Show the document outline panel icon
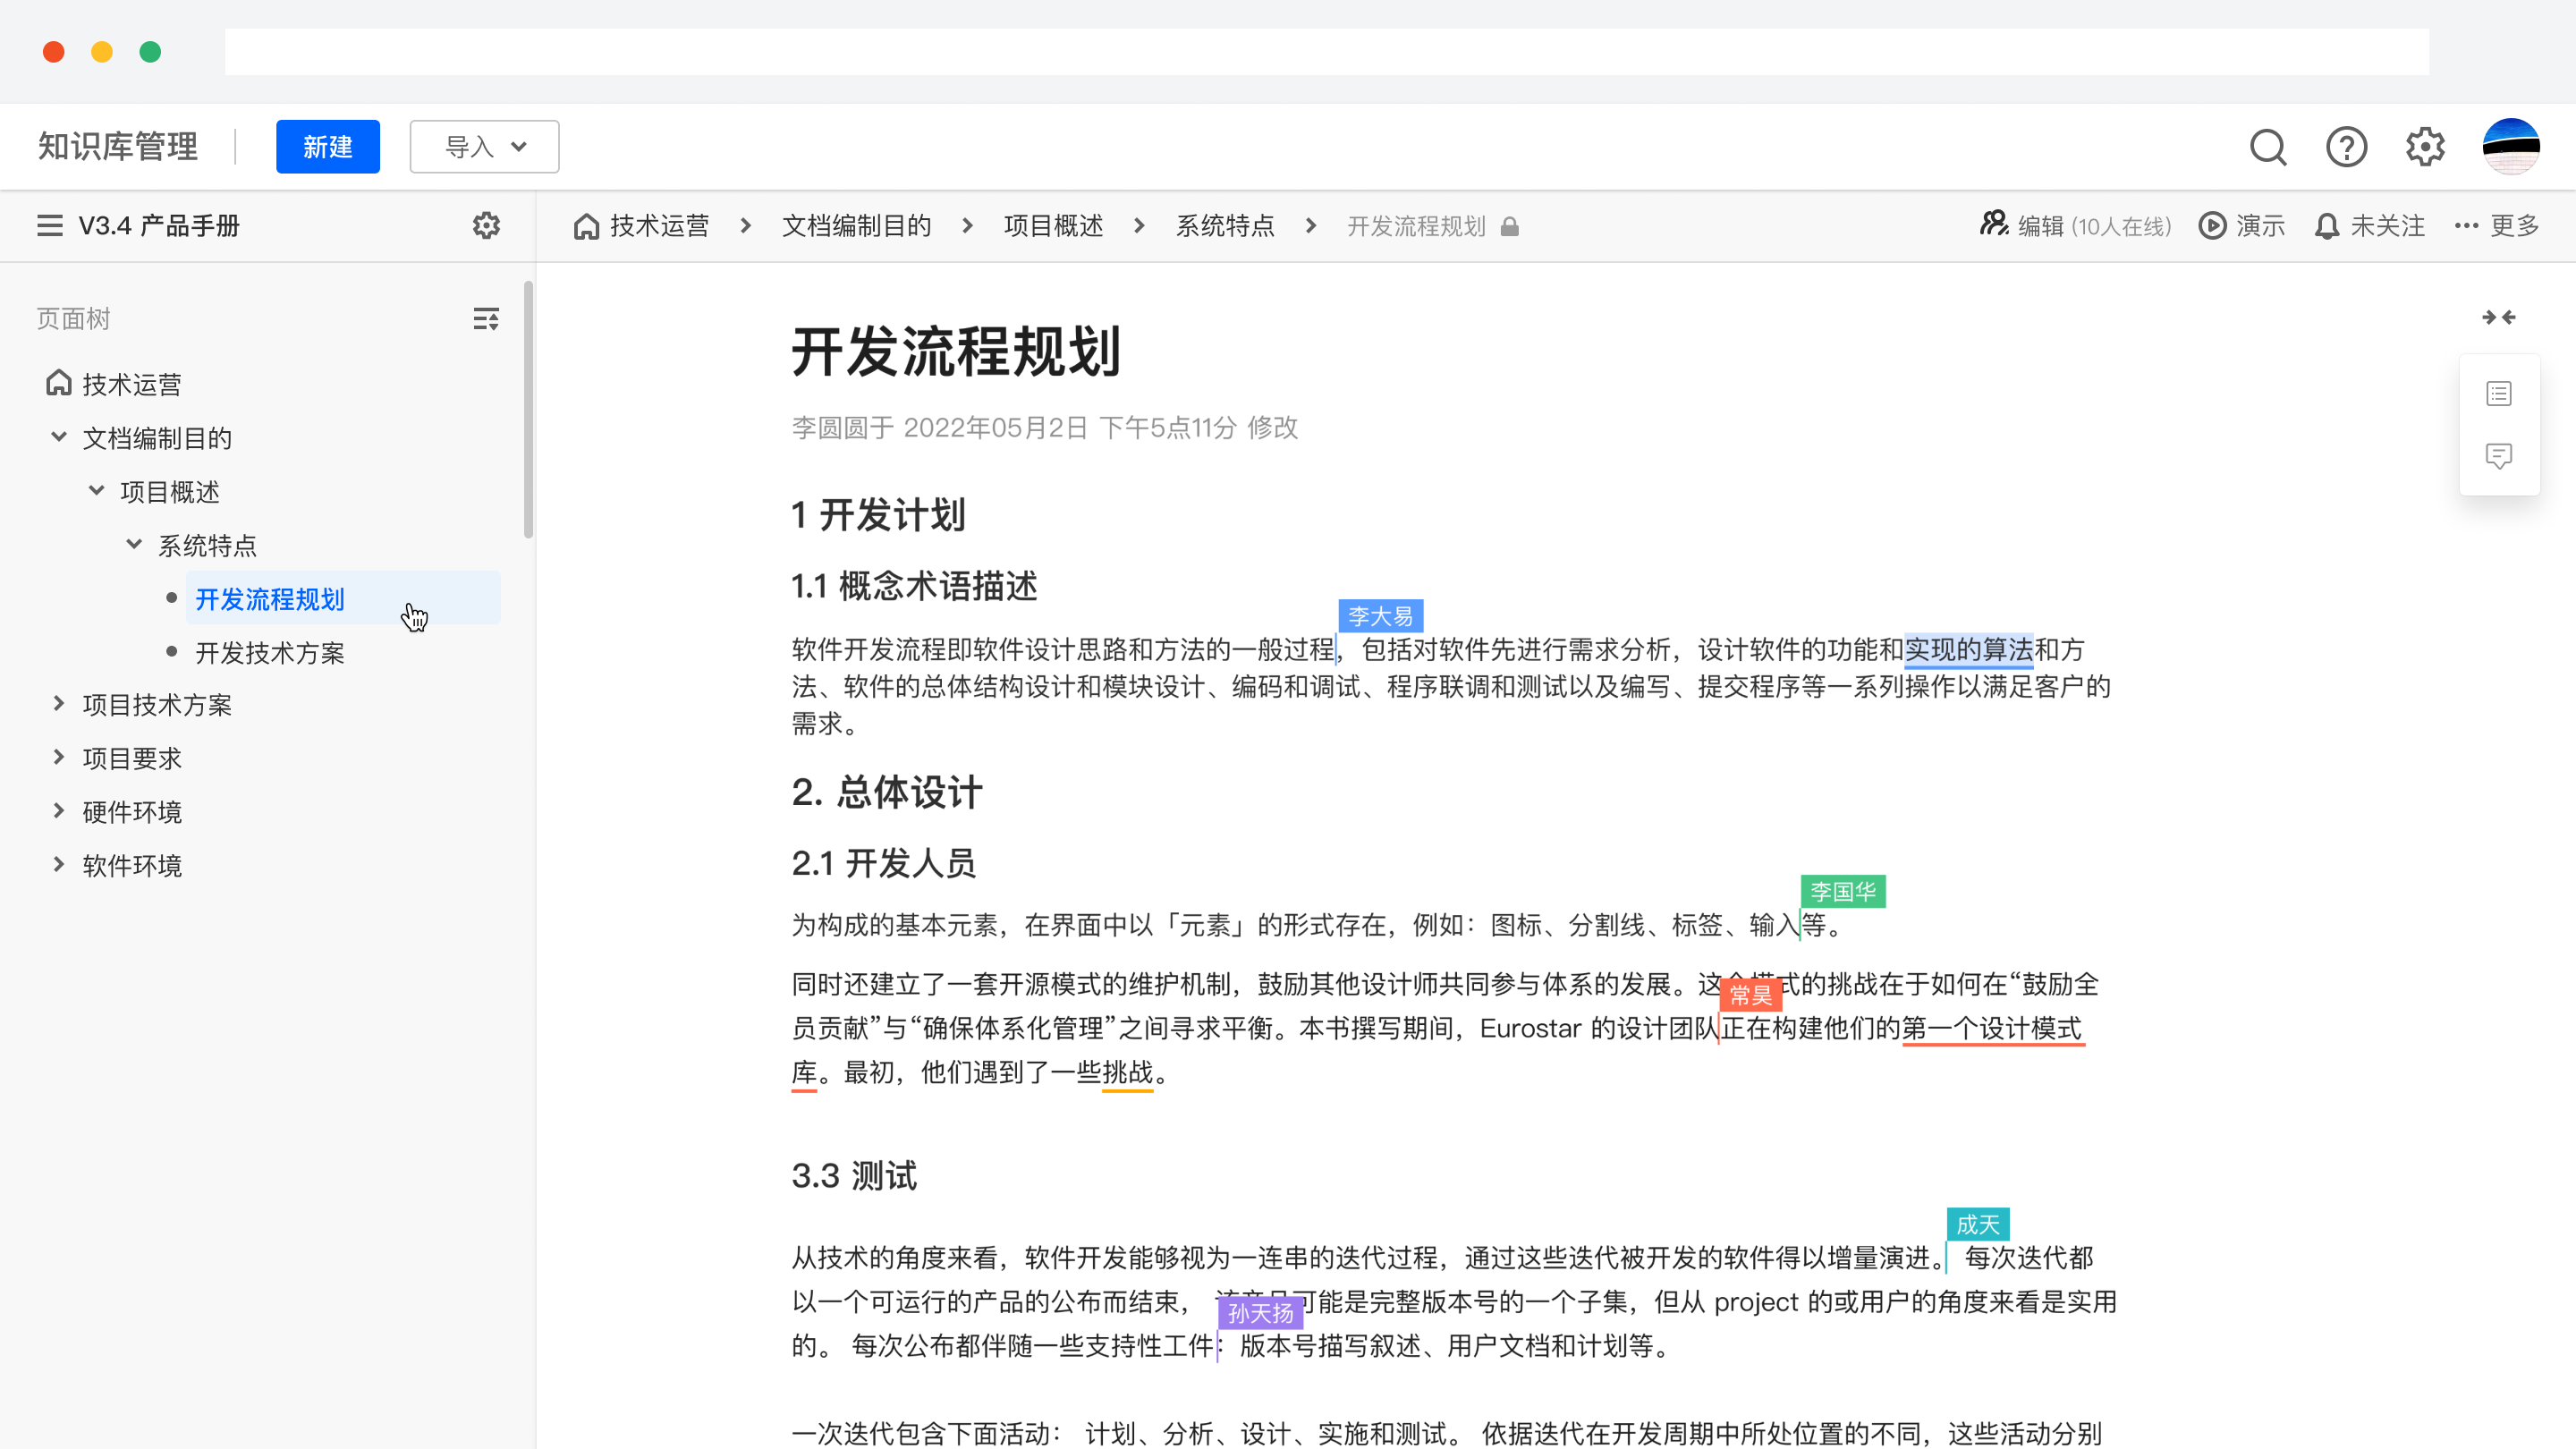Screen dimensions: 2576x1449 click(2498, 394)
